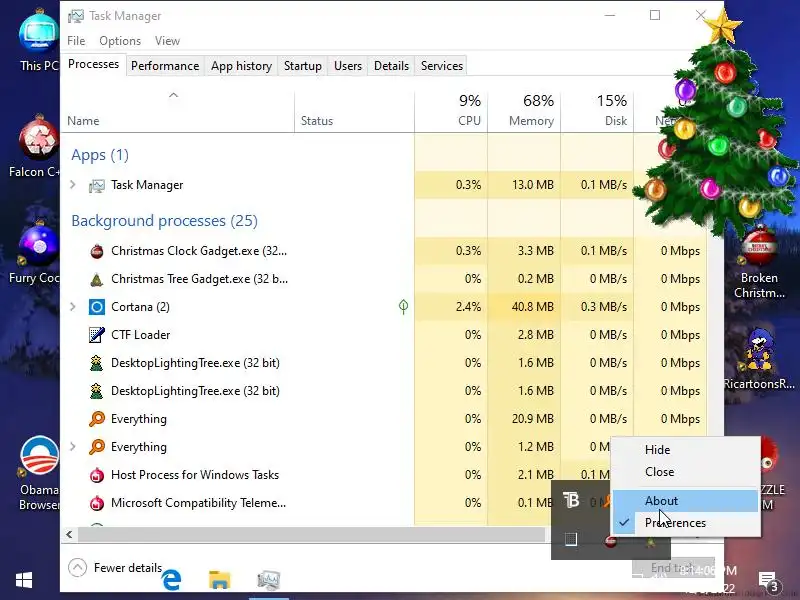Switch to Details tab
Image resolution: width=800 pixels, height=600 pixels.
pyautogui.click(x=391, y=66)
